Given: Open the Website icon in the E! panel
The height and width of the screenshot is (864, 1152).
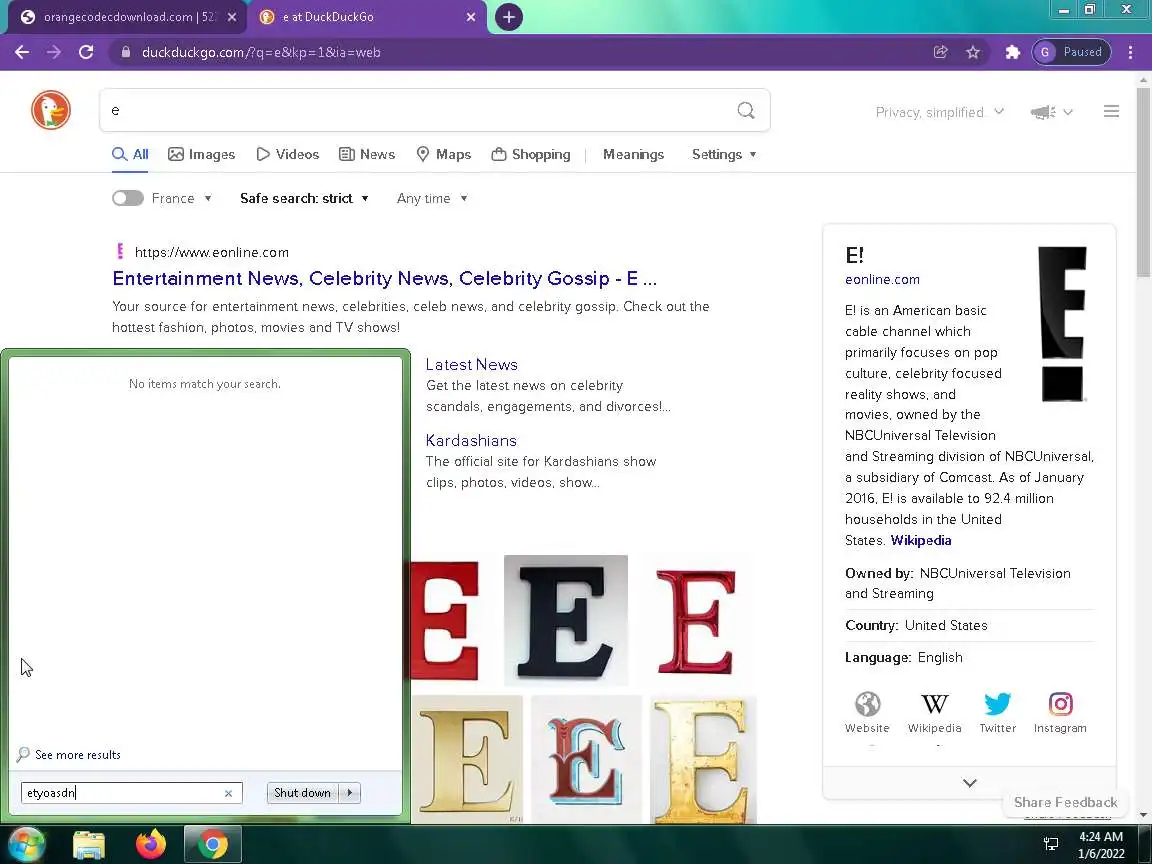Looking at the screenshot, I should click(x=867, y=712).
